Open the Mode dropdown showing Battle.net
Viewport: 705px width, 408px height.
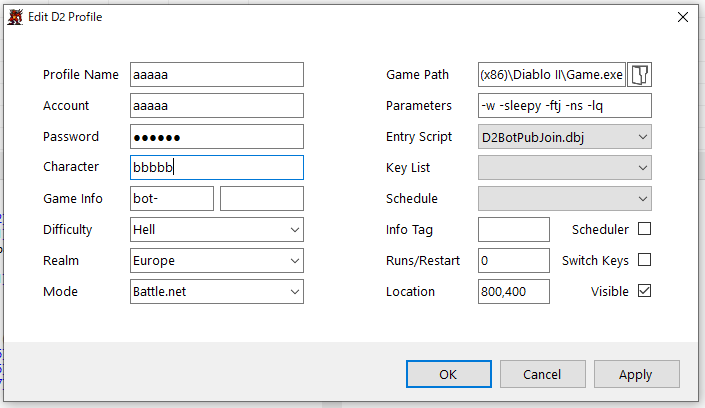click(217, 291)
